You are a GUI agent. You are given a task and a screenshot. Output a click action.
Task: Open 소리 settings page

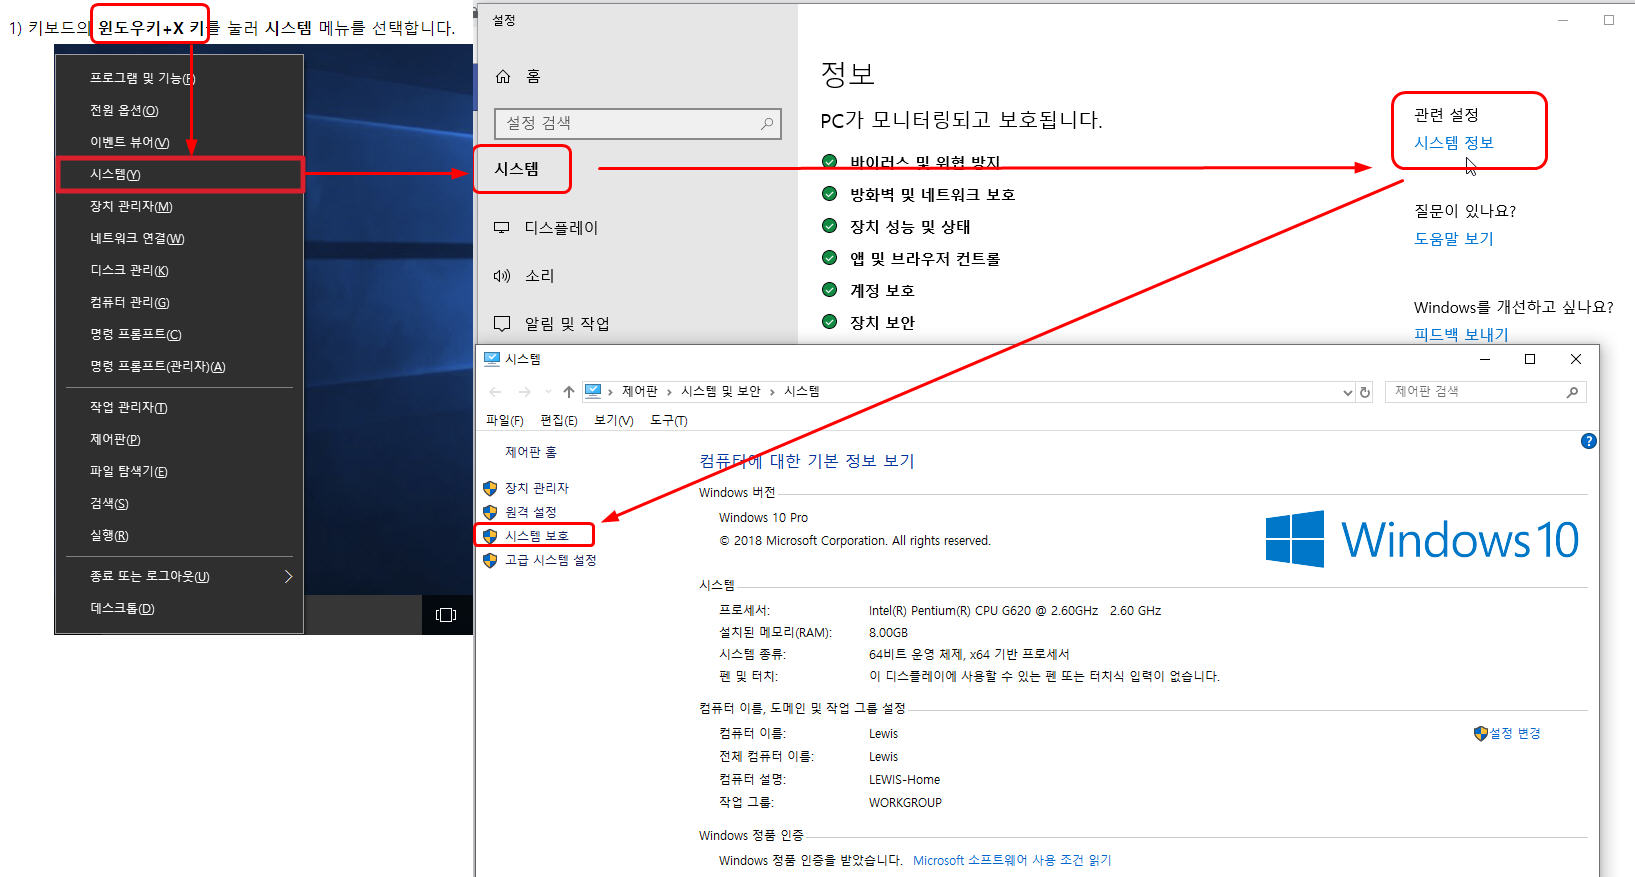[x=539, y=275]
